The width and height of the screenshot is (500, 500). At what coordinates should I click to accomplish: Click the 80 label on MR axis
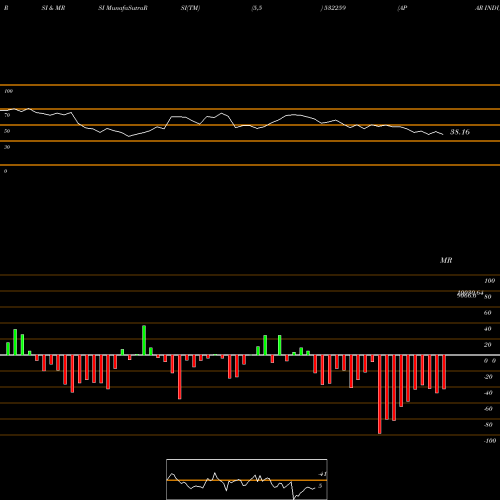click(488, 297)
